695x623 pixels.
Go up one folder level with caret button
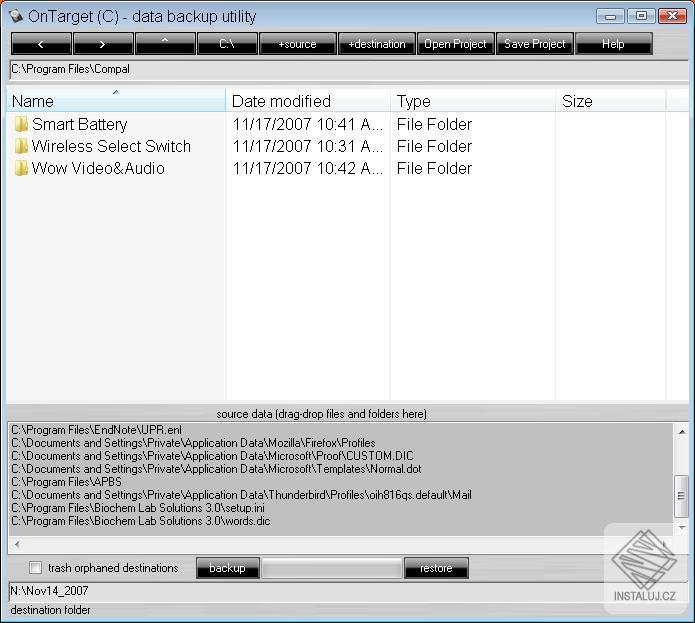tap(165, 43)
